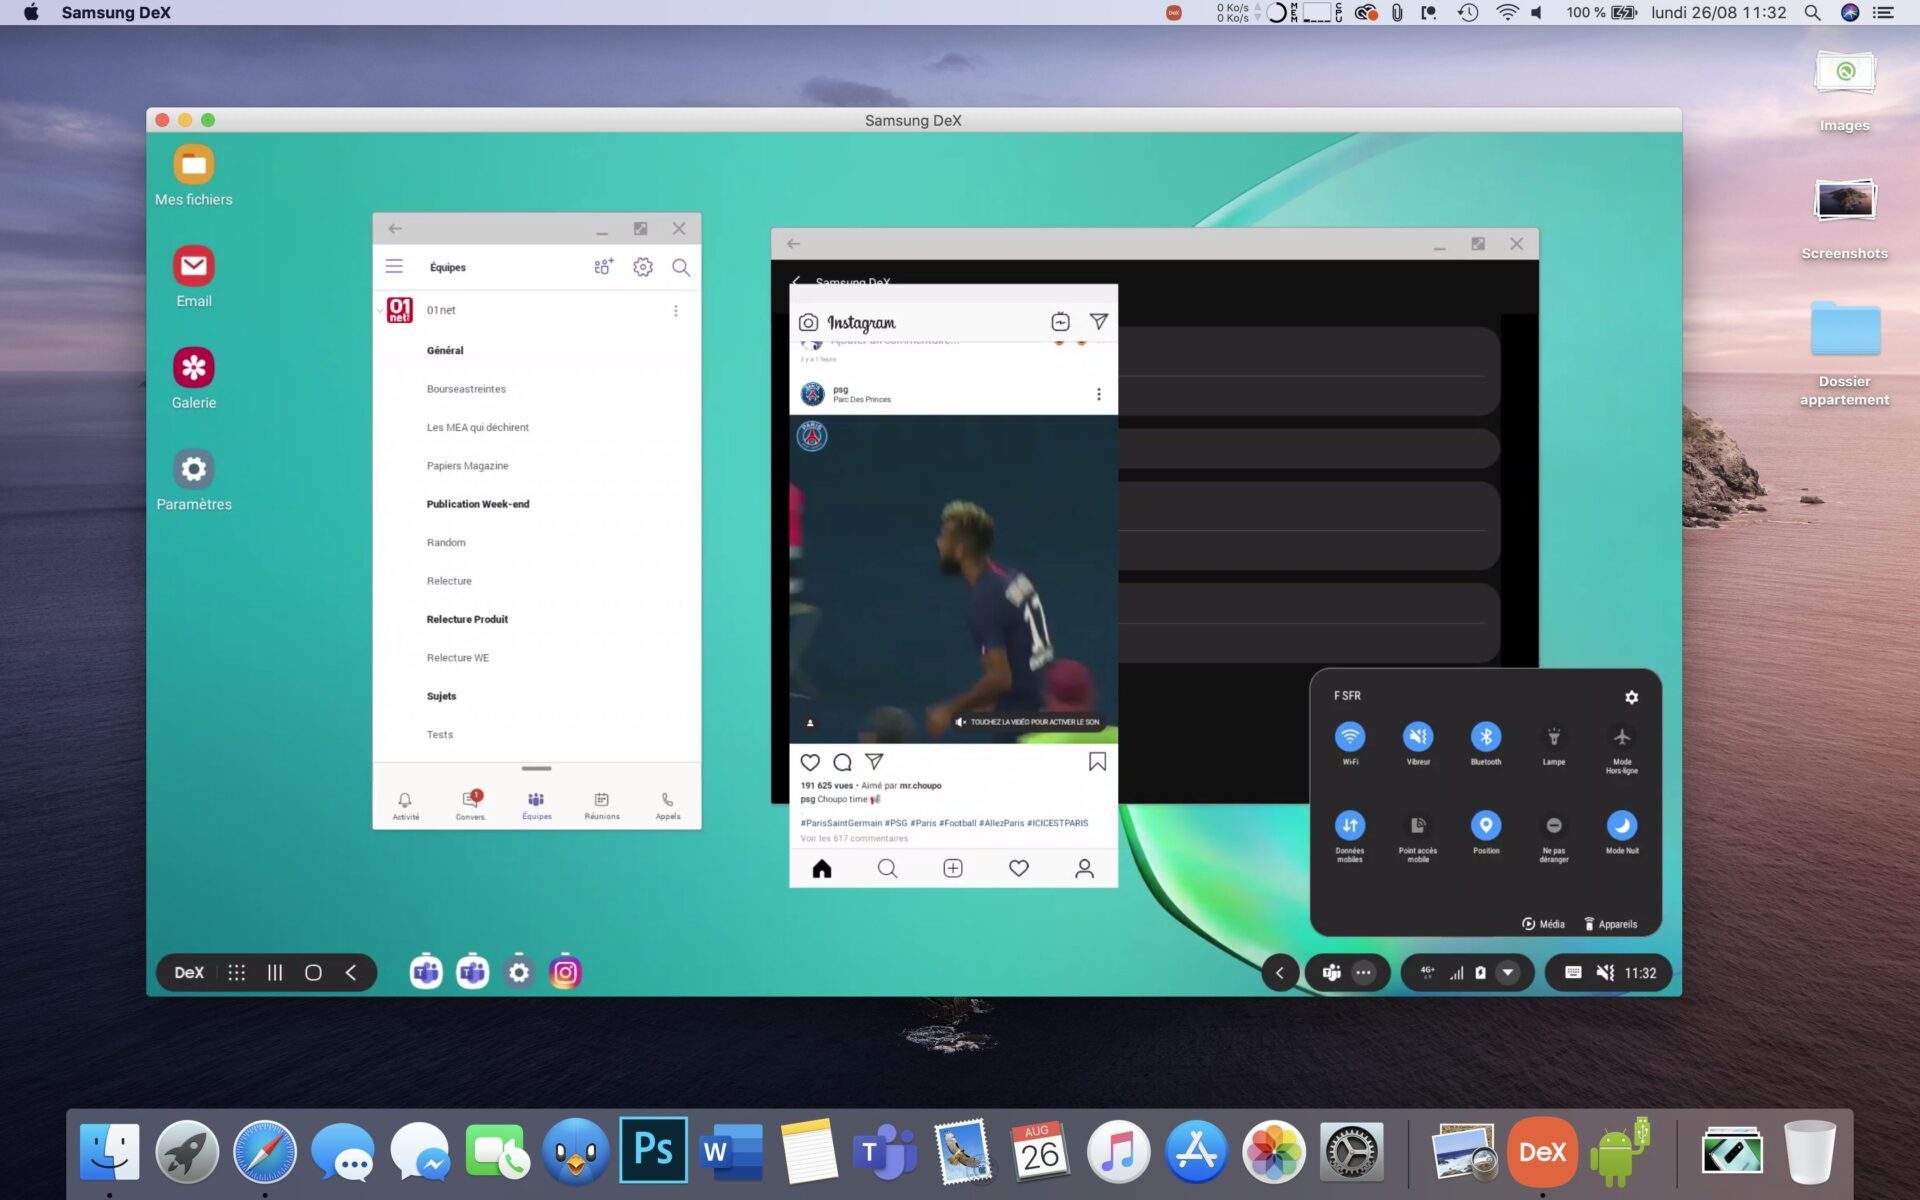The height and width of the screenshot is (1200, 1920).
Task: Like the psg post with heart icon
Action: click(810, 762)
